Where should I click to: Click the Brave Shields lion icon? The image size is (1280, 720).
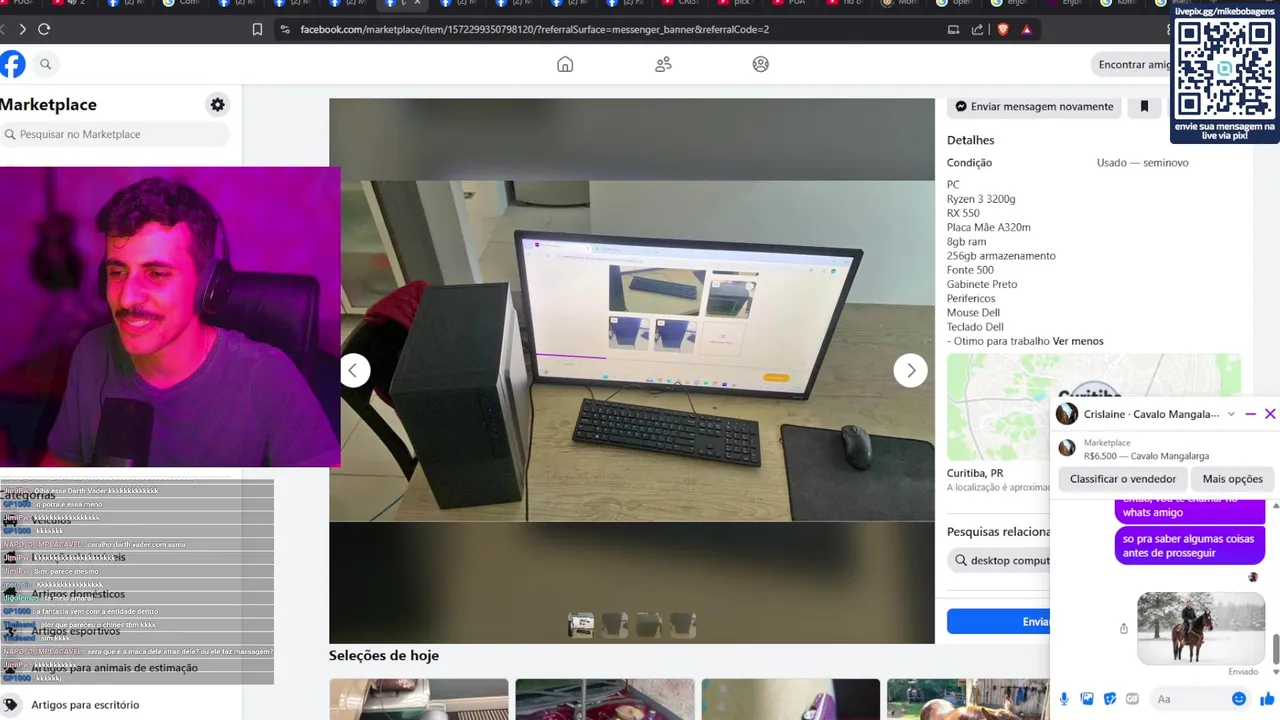1003,29
